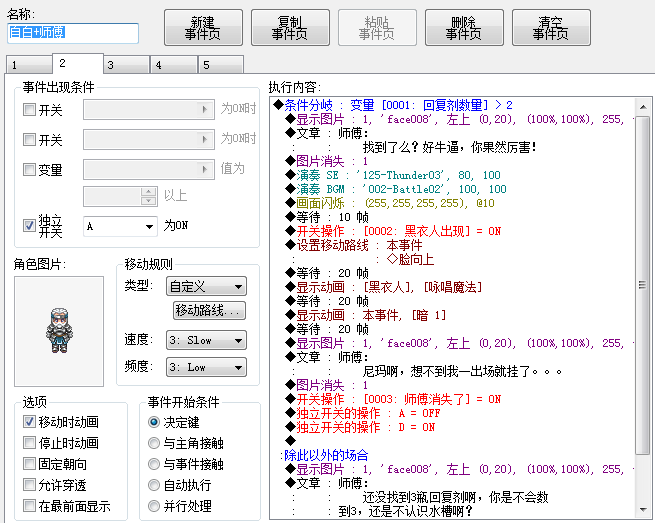Select the 开关操作 [0002: 黑衣人出现] = ON line
Screen dimensions: 655x523
pos(393,231)
